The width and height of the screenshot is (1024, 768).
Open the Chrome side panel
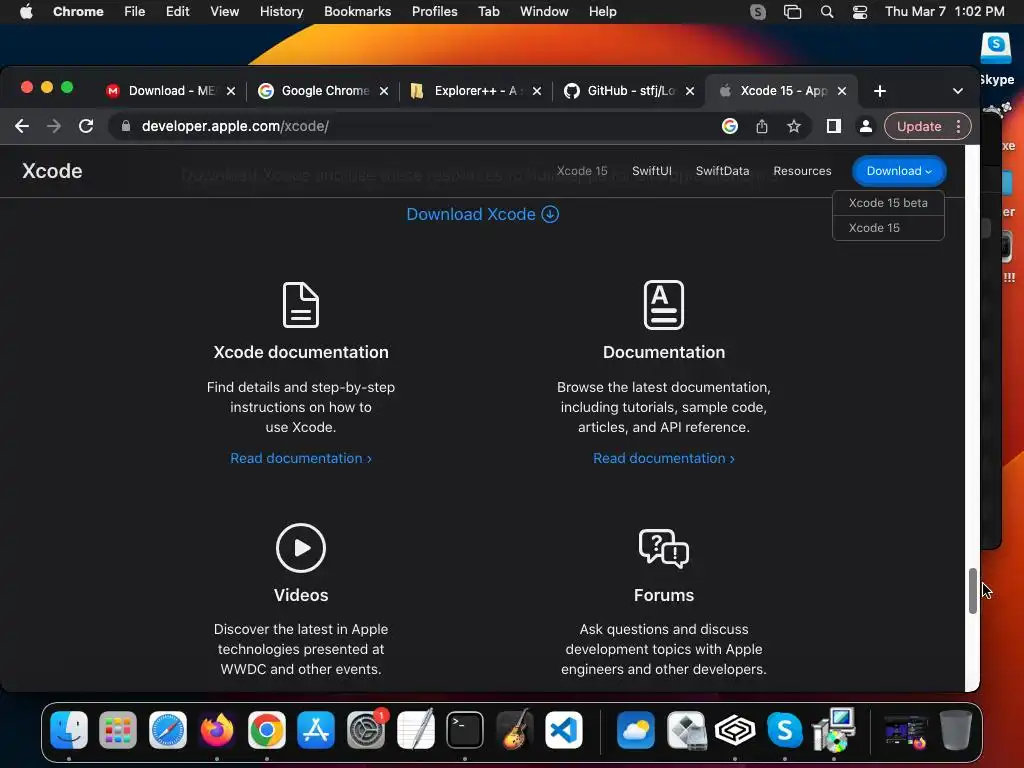tap(833, 126)
